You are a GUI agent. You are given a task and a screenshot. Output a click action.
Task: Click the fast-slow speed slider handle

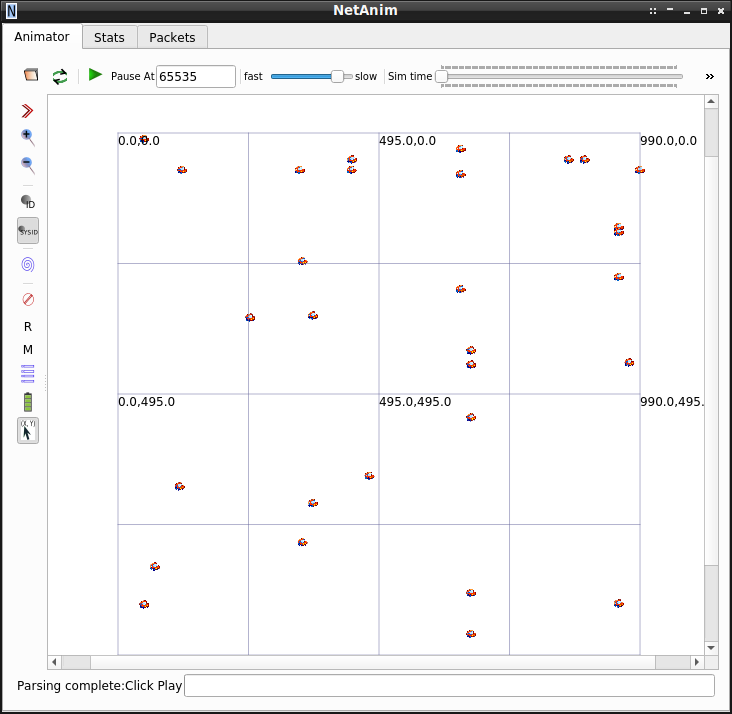pos(337,77)
